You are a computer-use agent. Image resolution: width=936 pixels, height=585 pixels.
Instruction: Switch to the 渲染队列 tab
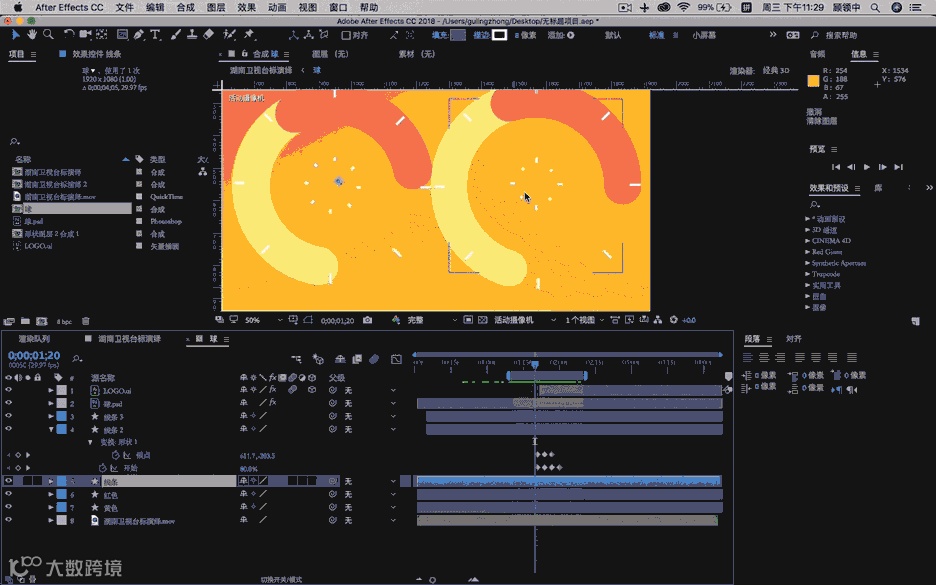pos(34,340)
